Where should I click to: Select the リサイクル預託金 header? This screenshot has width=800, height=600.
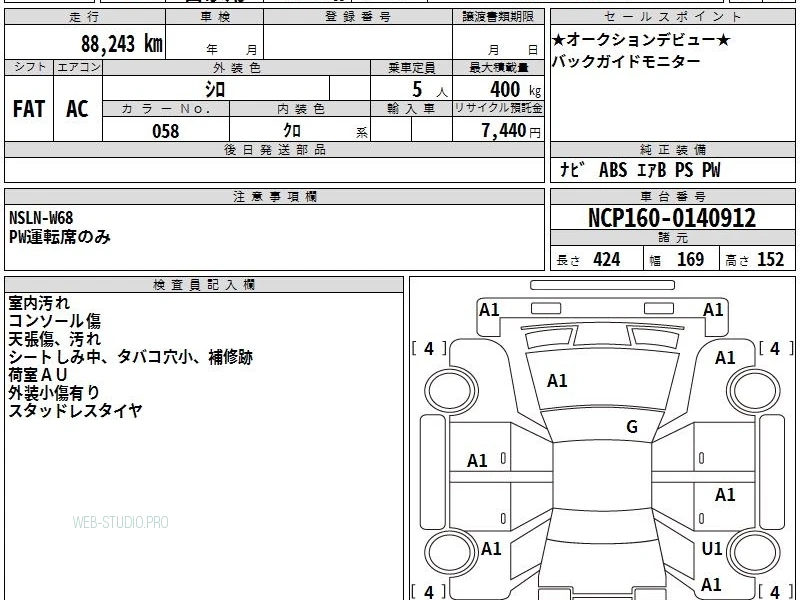[498, 108]
